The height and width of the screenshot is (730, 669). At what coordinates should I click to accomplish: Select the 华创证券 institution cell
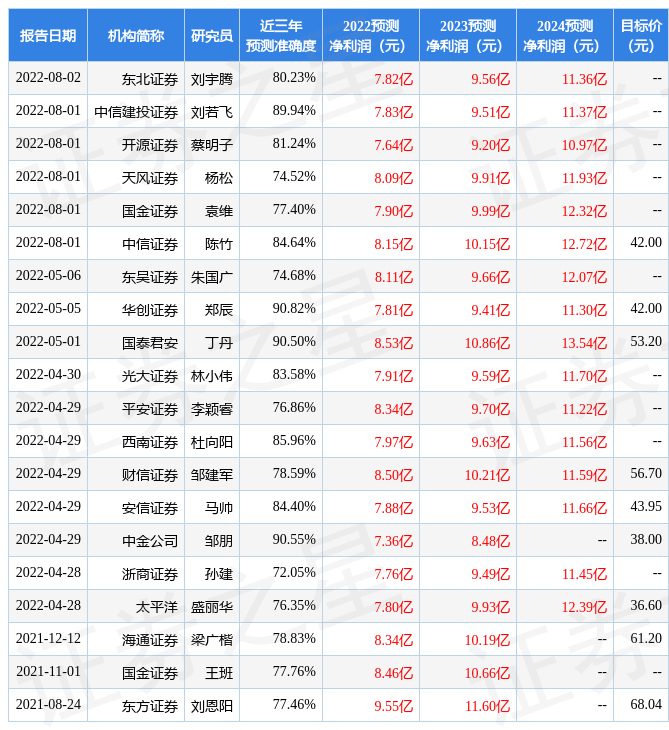[135, 310]
